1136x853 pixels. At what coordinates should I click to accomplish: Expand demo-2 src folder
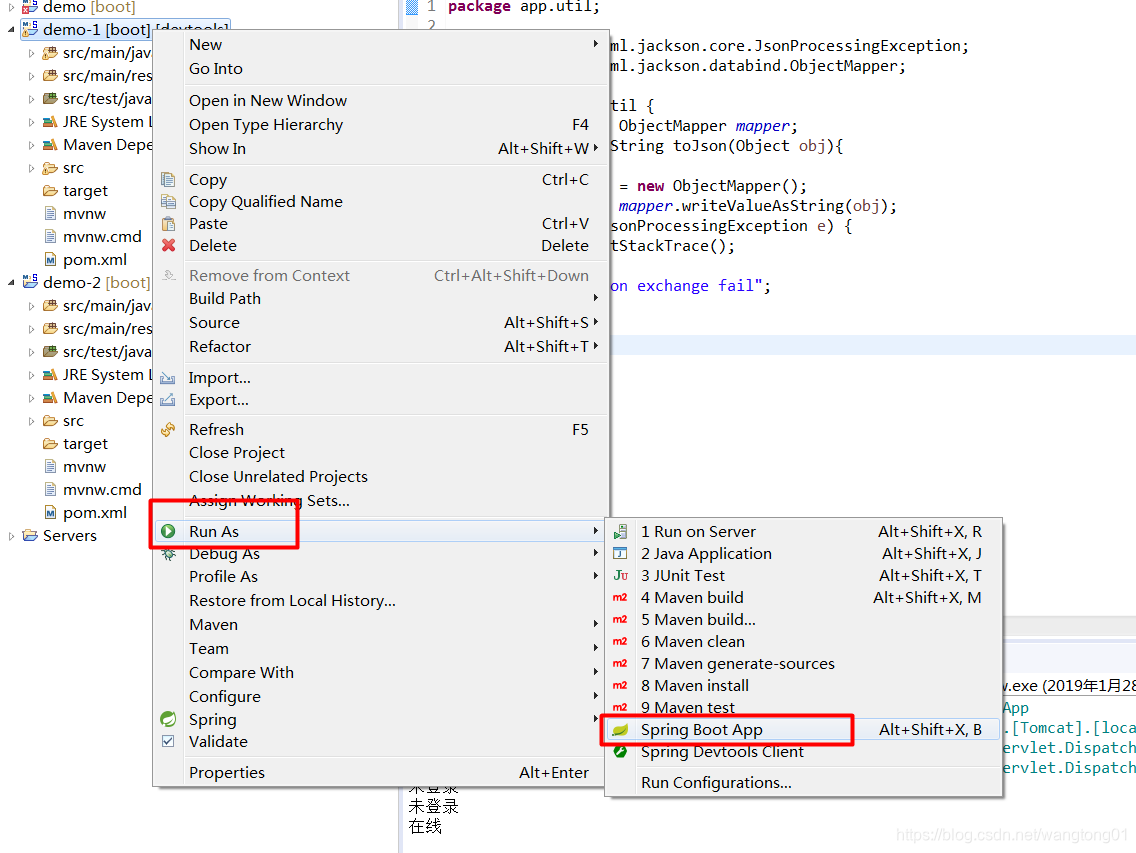point(31,421)
